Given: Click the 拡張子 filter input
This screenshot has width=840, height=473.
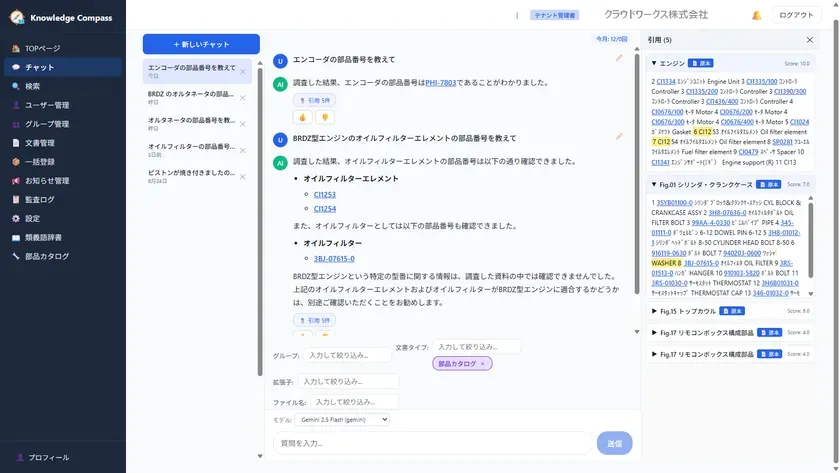Looking at the screenshot, I should pyautogui.click(x=348, y=381).
